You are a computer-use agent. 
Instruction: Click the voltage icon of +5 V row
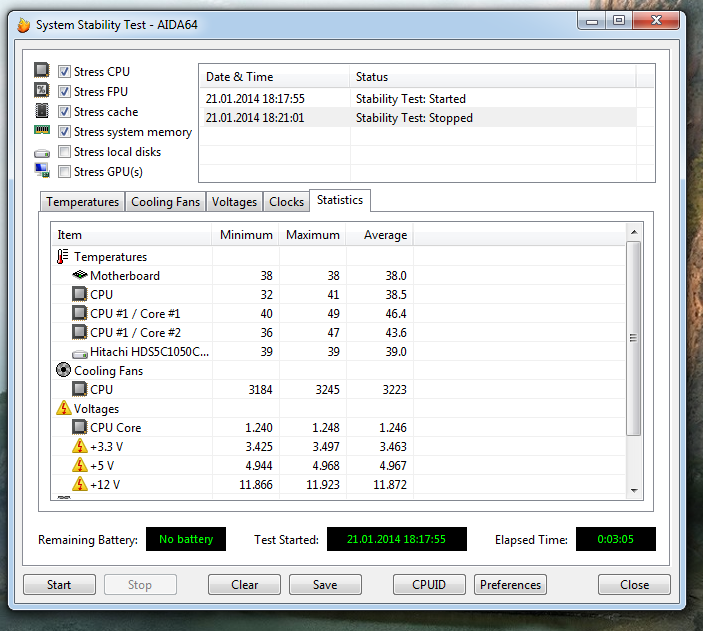point(80,465)
